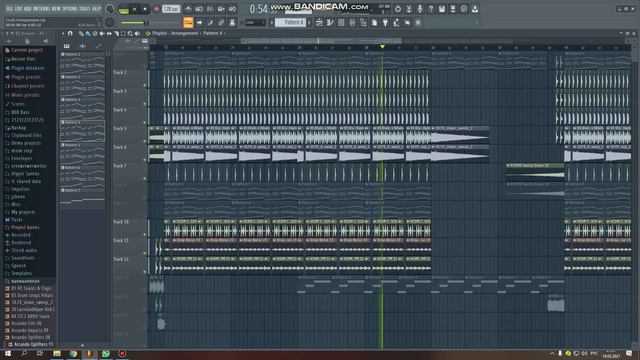Select the playlist Delete tool

pyautogui.click(x=95, y=33)
